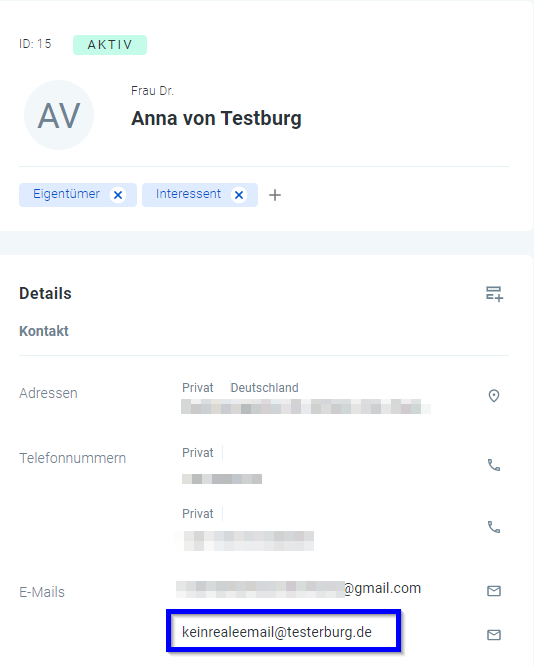Click the keinrealeemail@testerburg.de email address
This screenshot has height=666, width=534.
[277, 632]
